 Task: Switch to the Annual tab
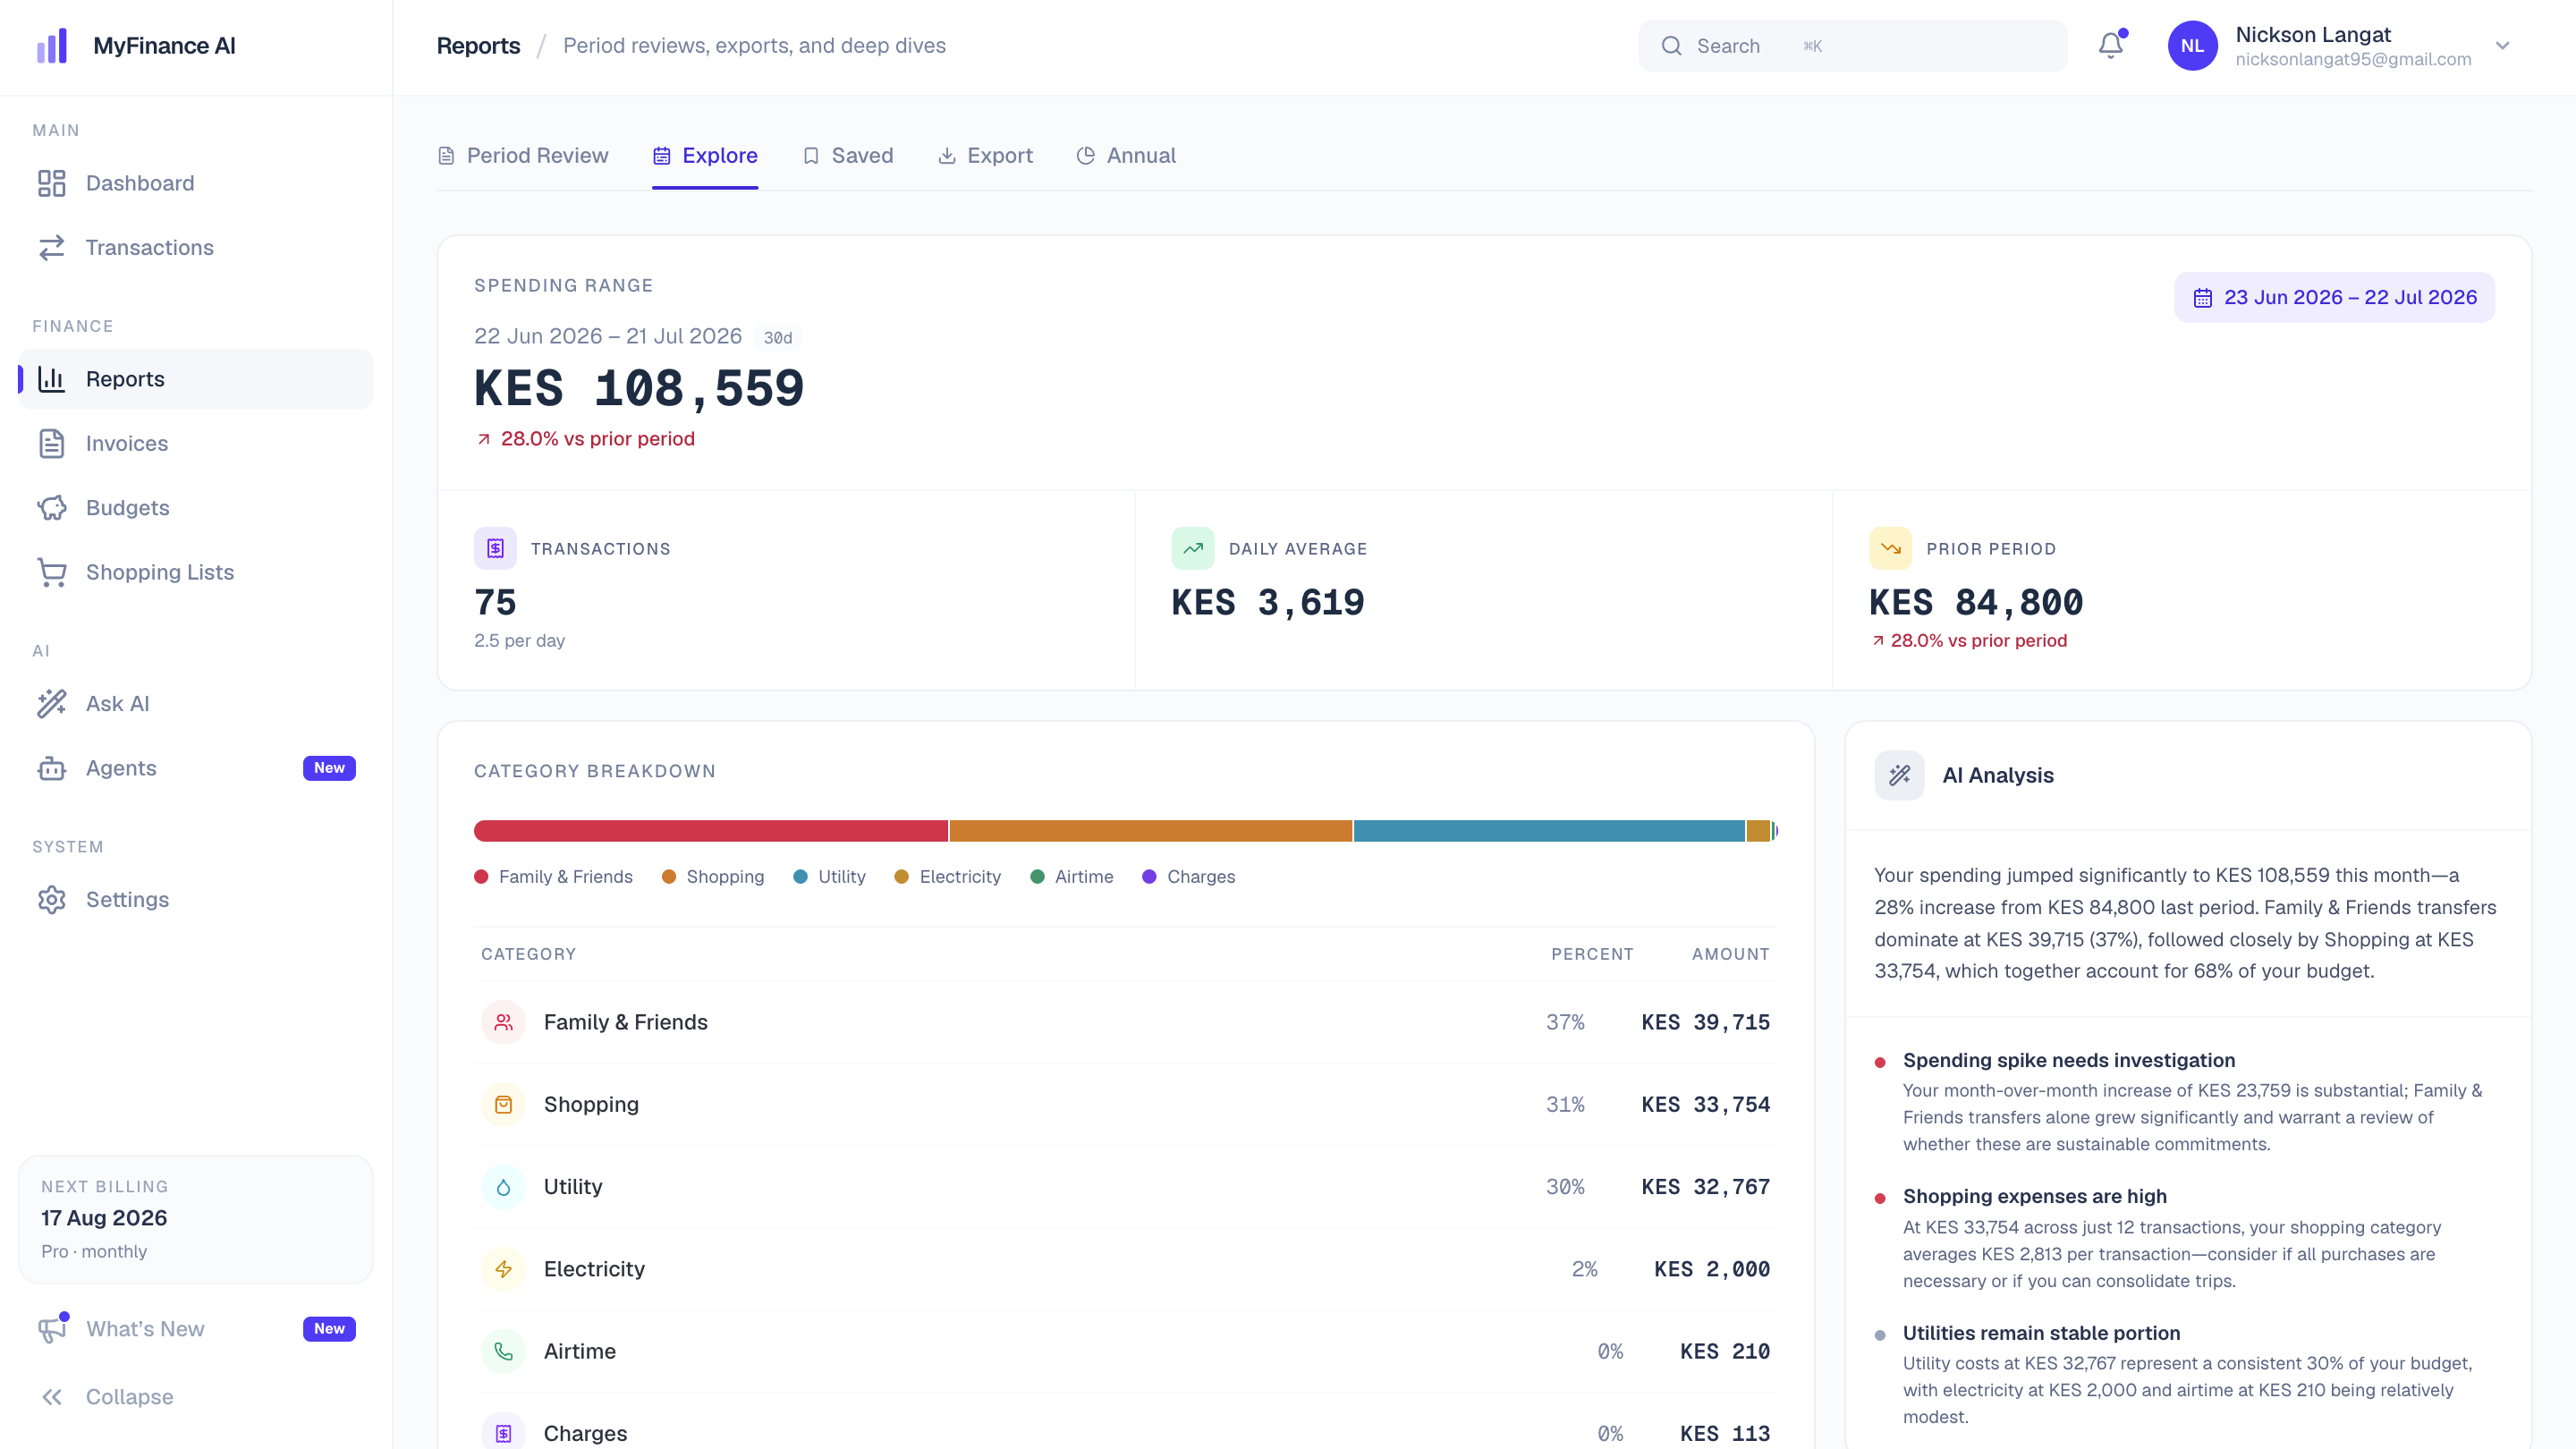[1126, 156]
